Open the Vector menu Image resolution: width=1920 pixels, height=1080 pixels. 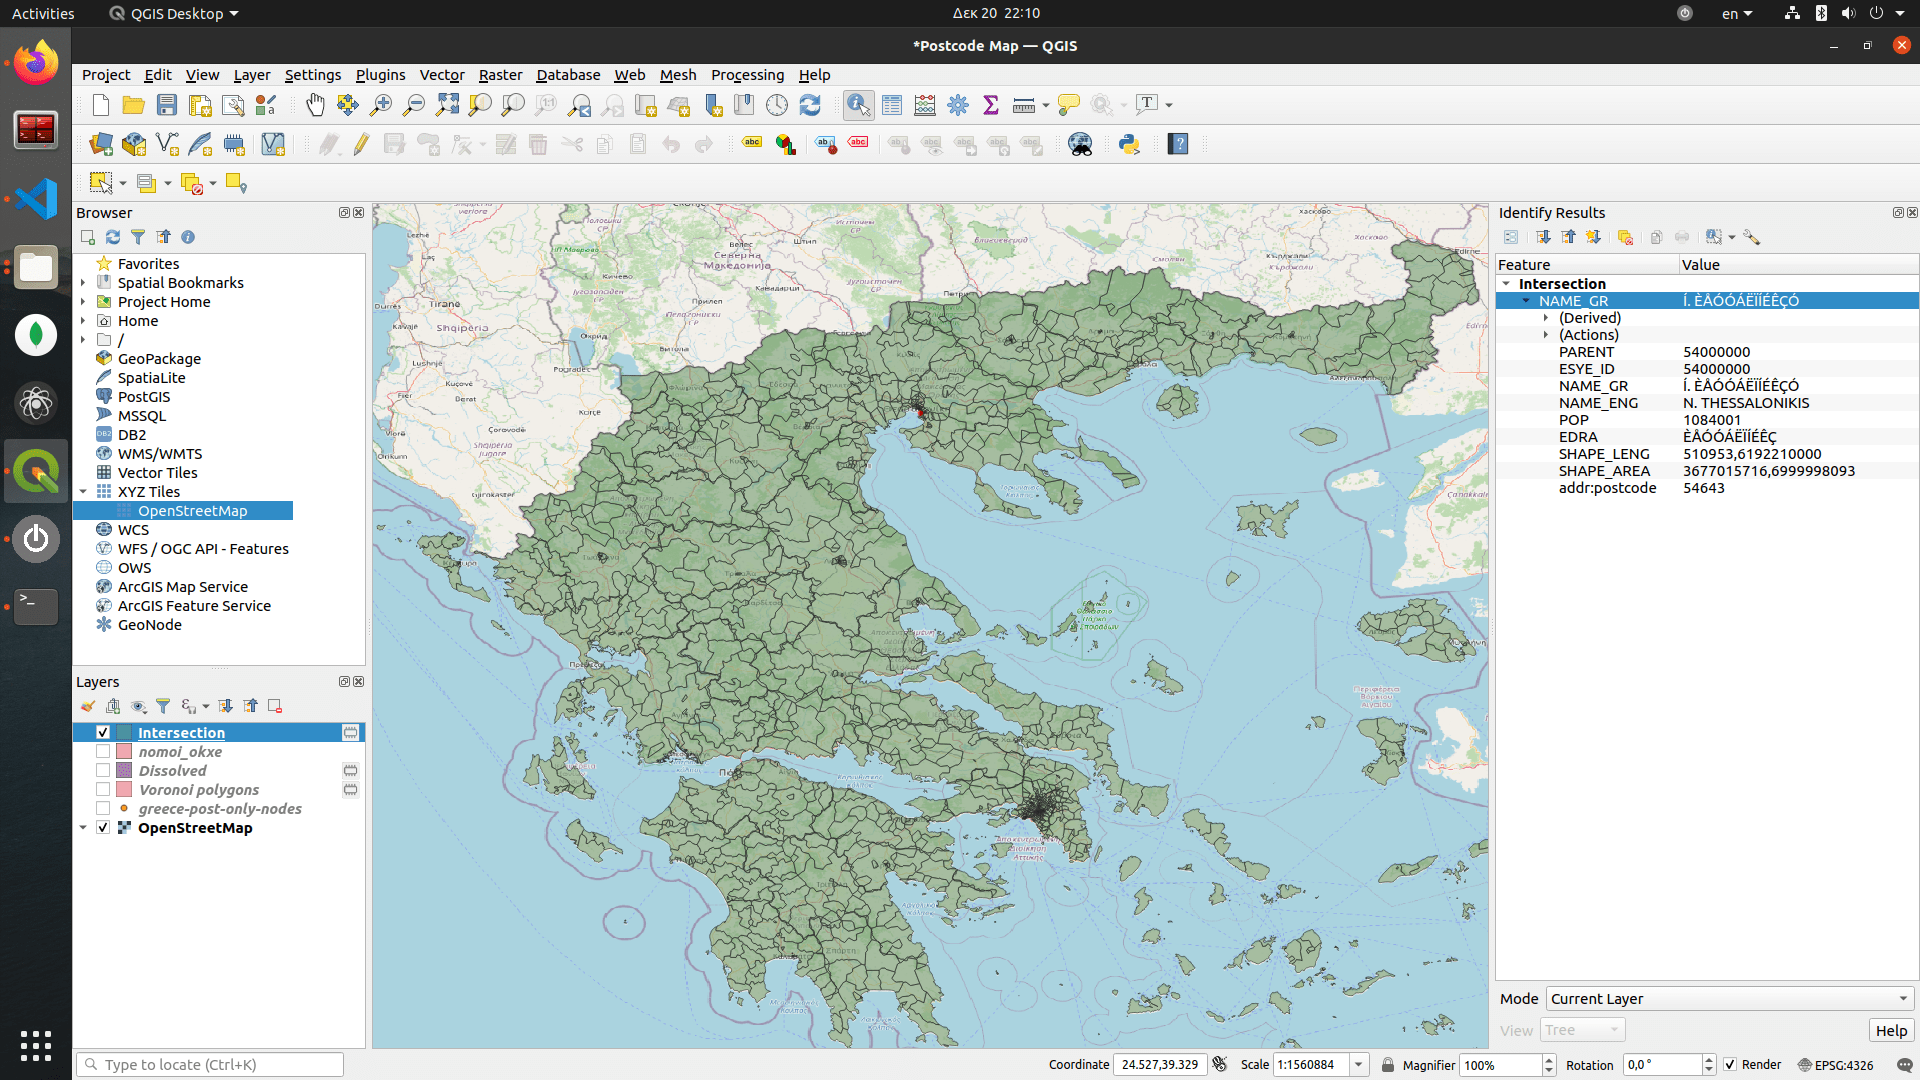(x=441, y=75)
